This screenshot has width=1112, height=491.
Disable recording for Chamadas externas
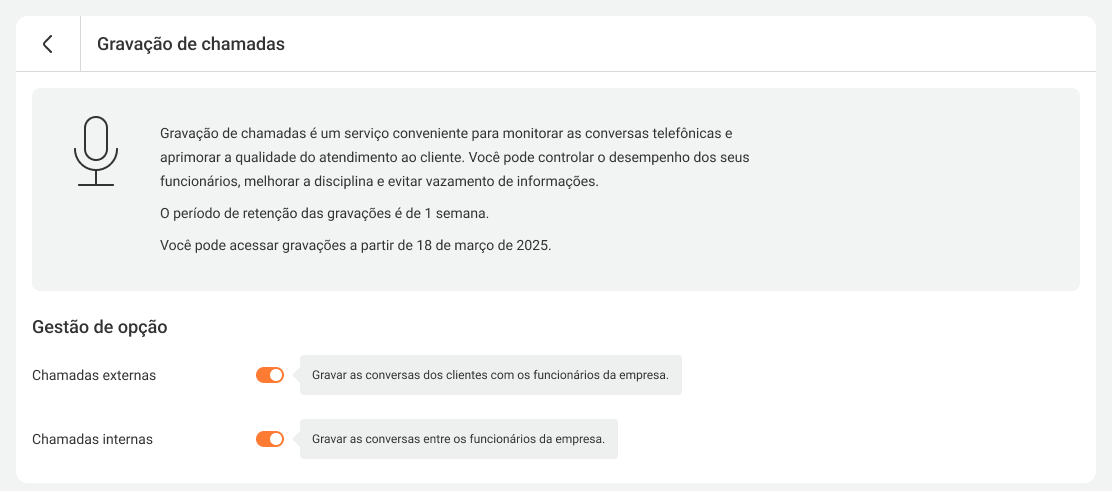click(270, 375)
